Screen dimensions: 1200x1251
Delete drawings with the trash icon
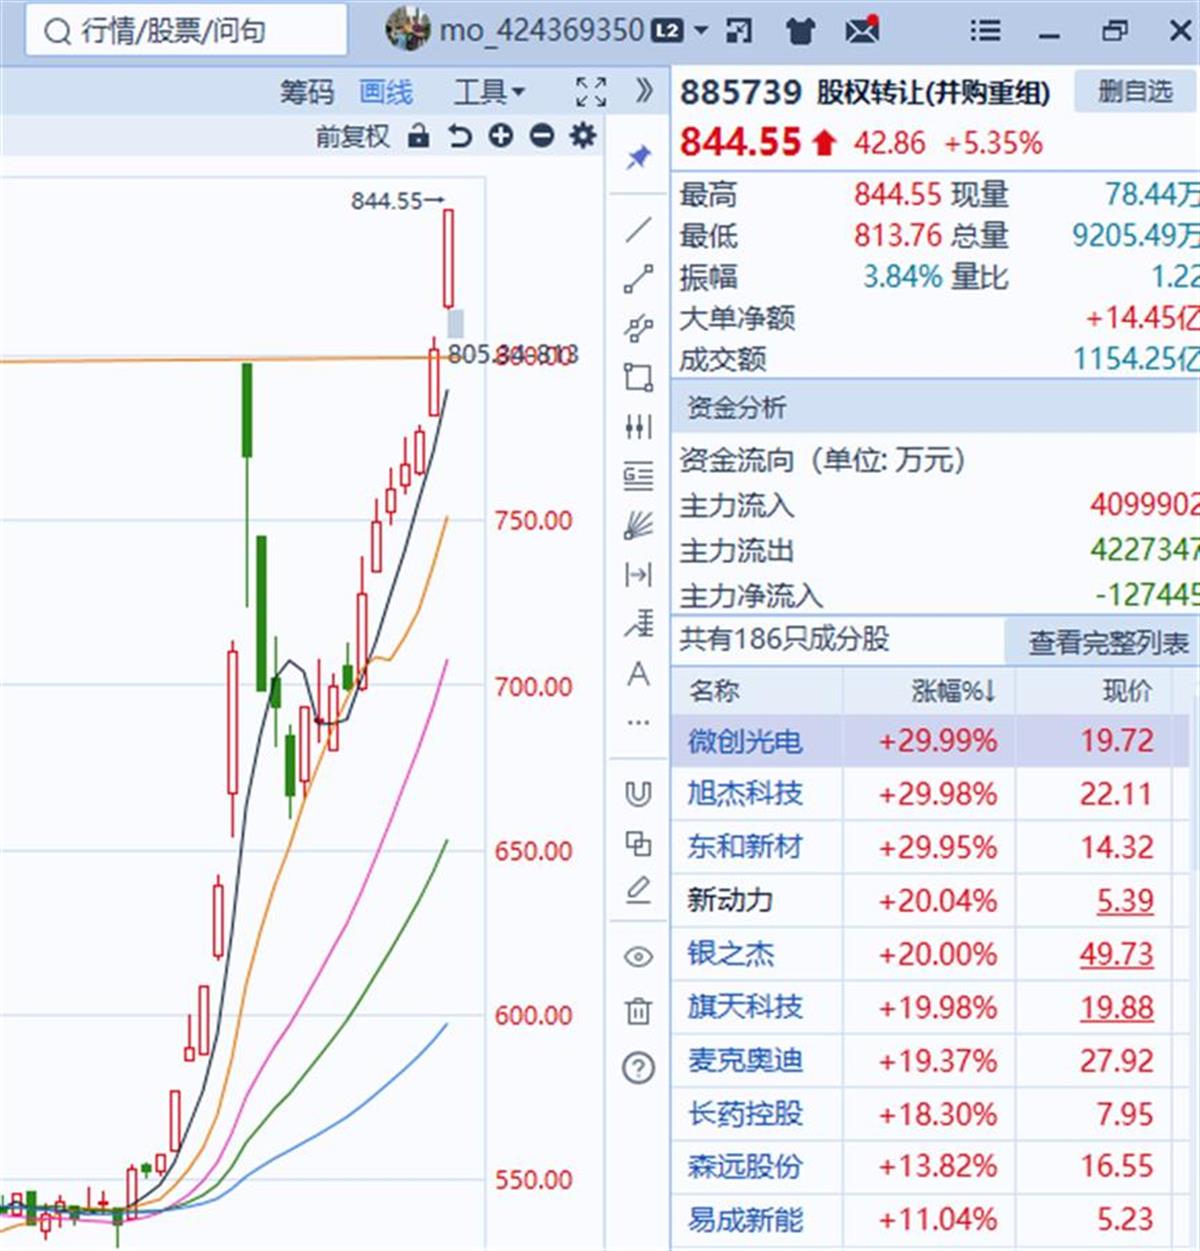point(638,1011)
